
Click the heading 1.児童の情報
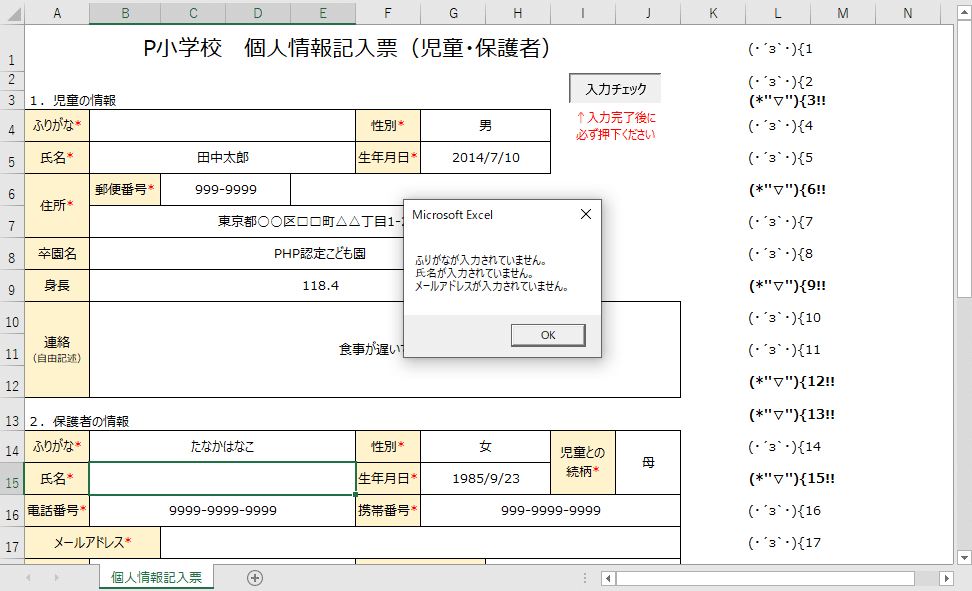coord(73,100)
